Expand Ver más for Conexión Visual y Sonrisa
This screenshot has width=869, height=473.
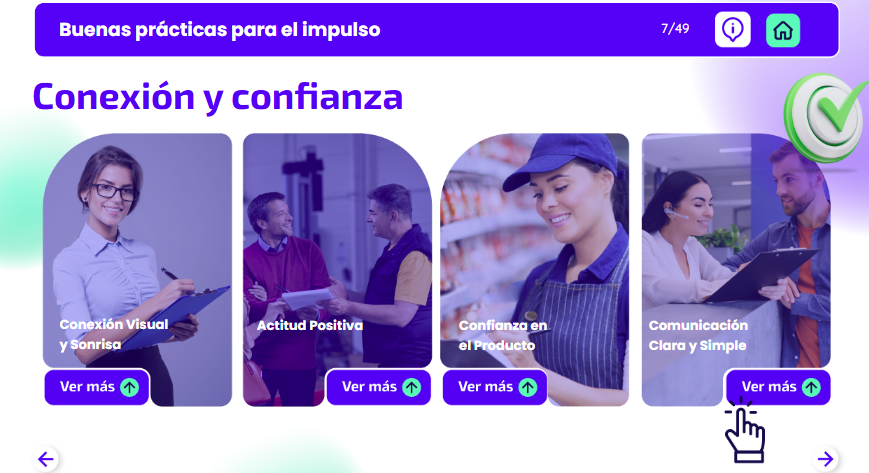(97, 387)
